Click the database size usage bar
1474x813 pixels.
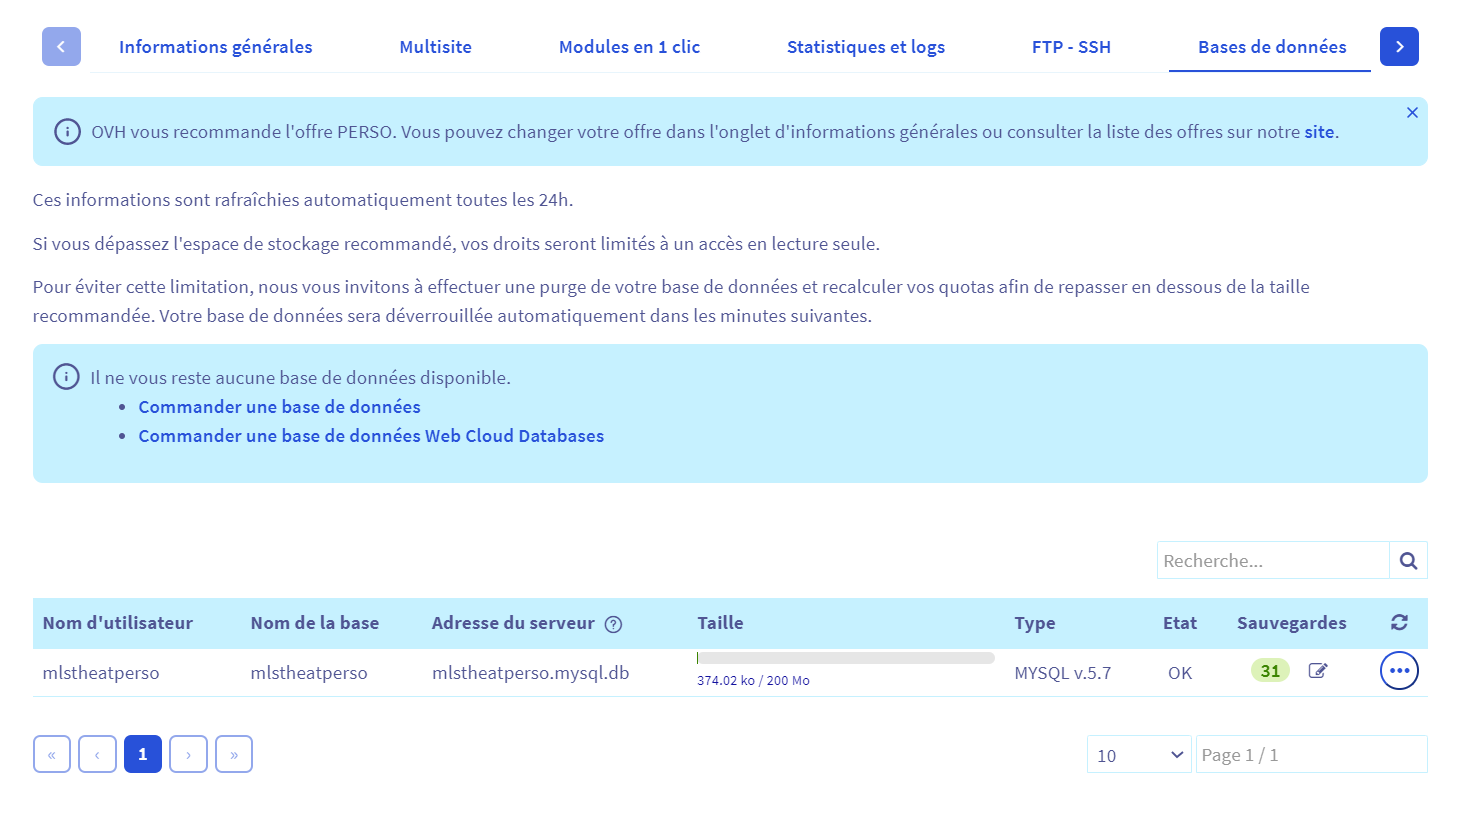click(845, 658)
